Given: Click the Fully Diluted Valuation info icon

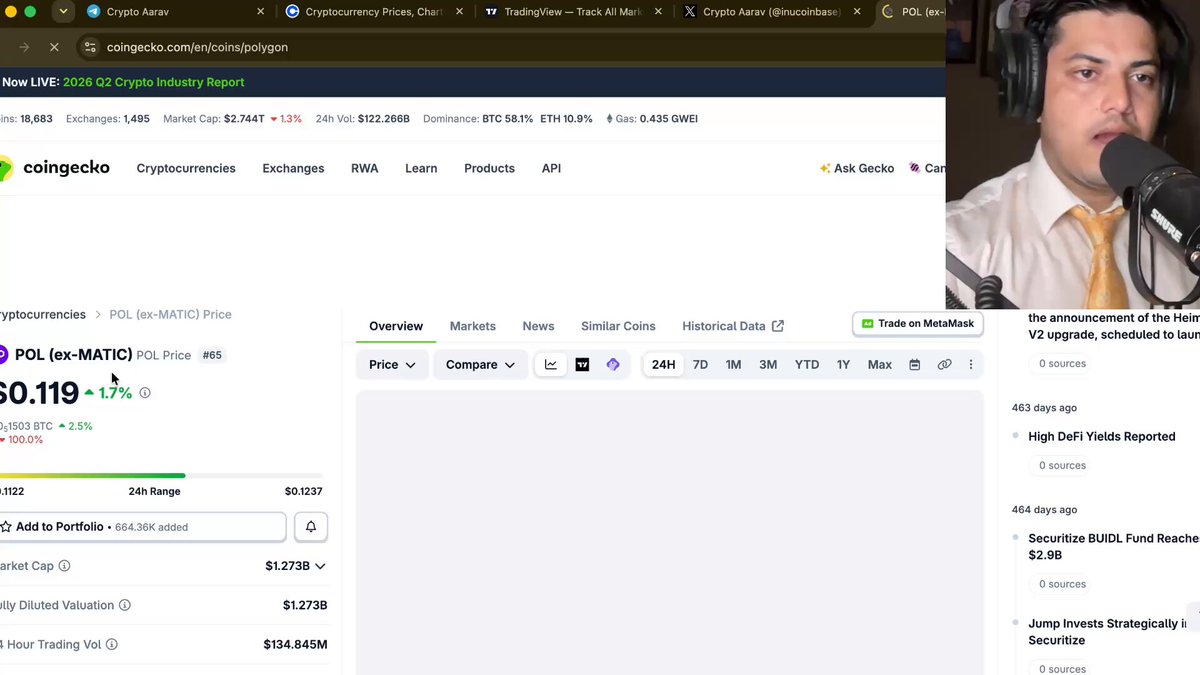Looking at the screenshot, I should (125, 605).
